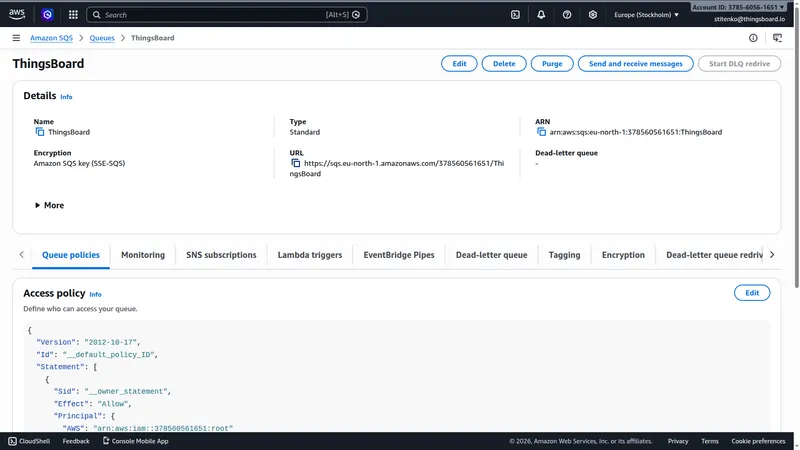Open CloudShell text in footer

35,441
